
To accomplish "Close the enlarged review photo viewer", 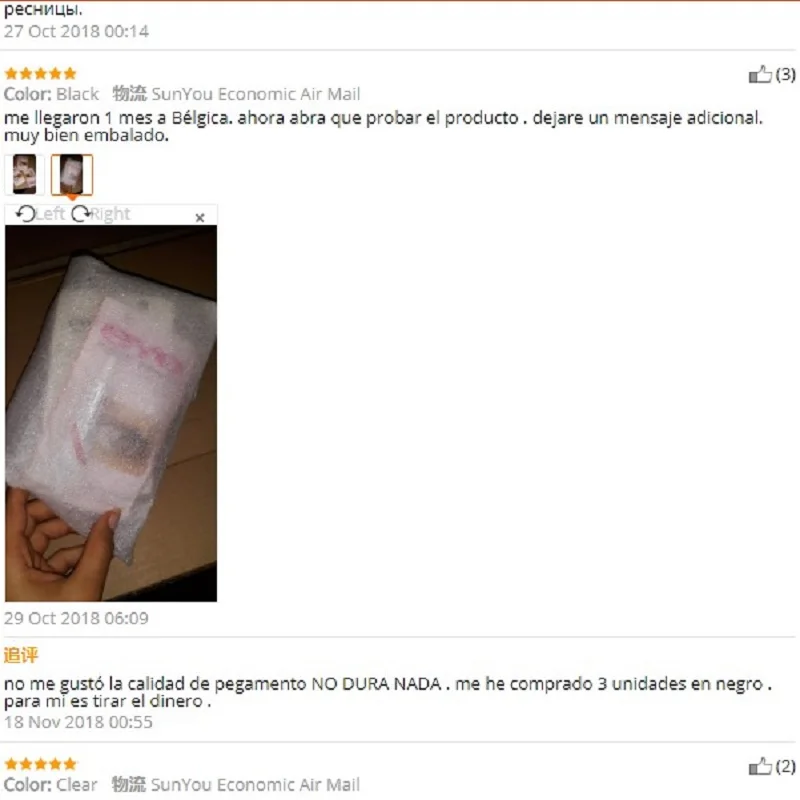I will click(200, 218).
